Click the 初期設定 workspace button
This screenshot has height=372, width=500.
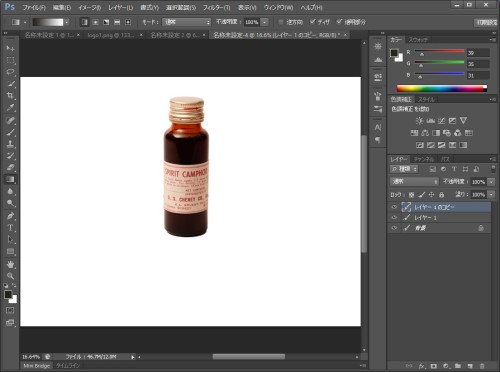click(x=486, y=22)
